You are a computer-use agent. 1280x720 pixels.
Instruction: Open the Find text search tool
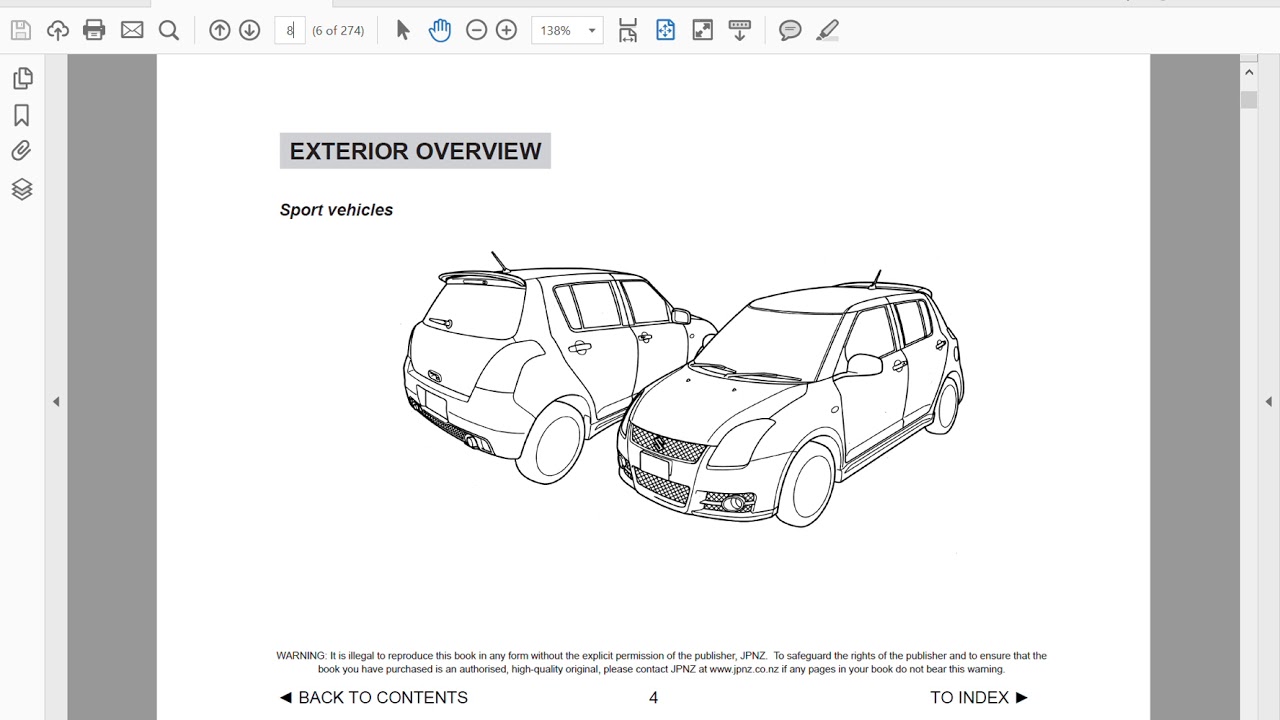coord(169,30)
